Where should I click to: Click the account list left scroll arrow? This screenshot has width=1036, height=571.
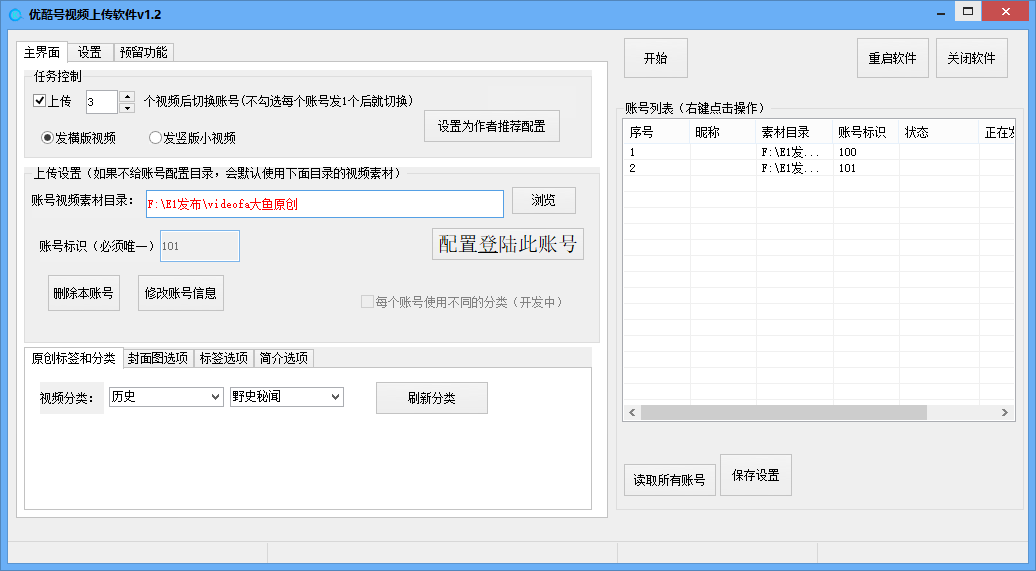(632, 412)
